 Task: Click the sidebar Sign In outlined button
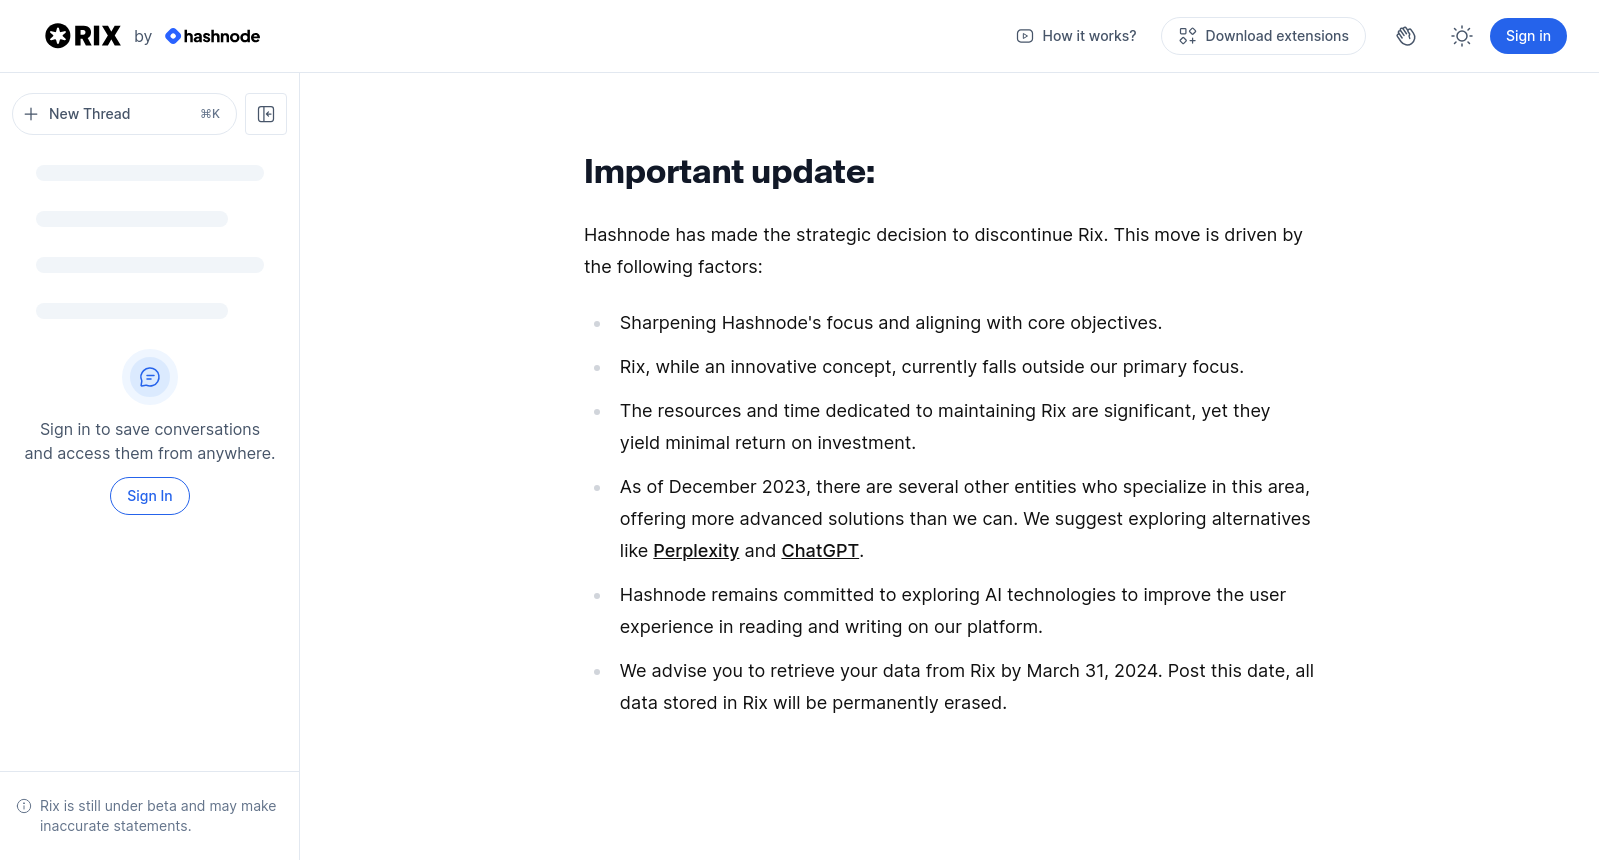click(x=150, y=496)
